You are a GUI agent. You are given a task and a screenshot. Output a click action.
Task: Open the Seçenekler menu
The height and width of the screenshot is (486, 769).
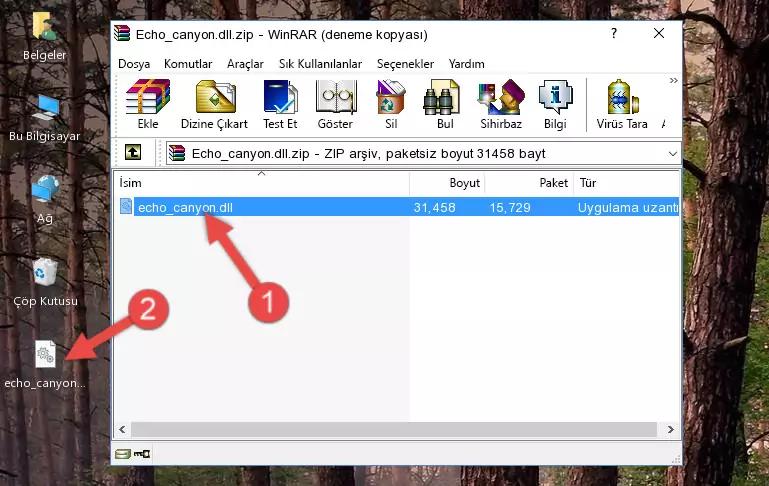pyautogui.click(x=405, y=64)
